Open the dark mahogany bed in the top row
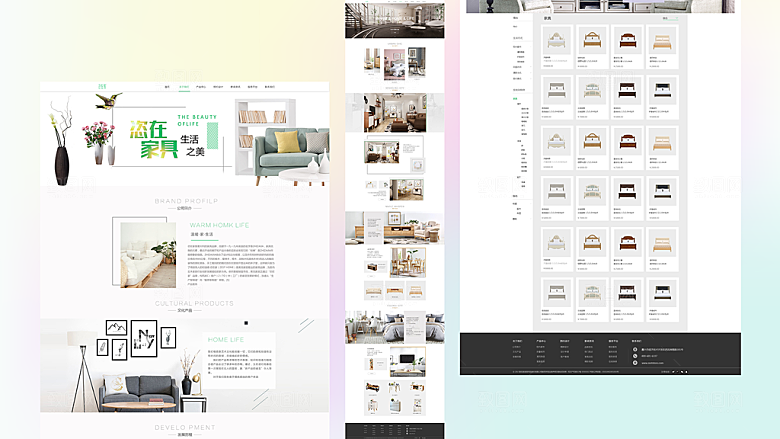This screenshot has width=780, height=439. click(x=627, y=47)
